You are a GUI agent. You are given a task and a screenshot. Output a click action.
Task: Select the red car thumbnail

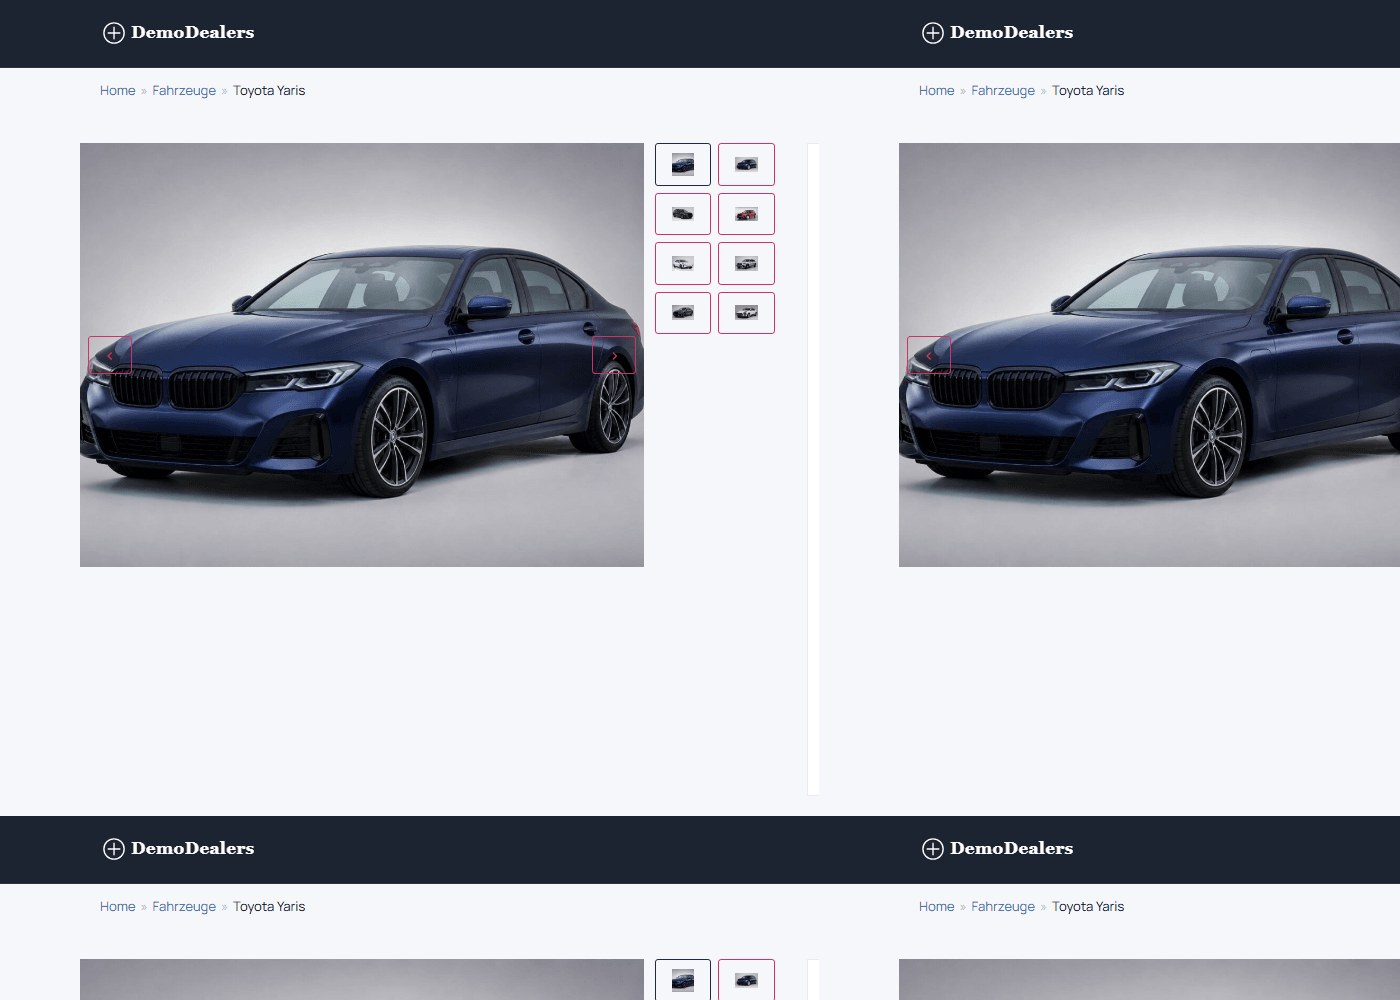point(746,214)
